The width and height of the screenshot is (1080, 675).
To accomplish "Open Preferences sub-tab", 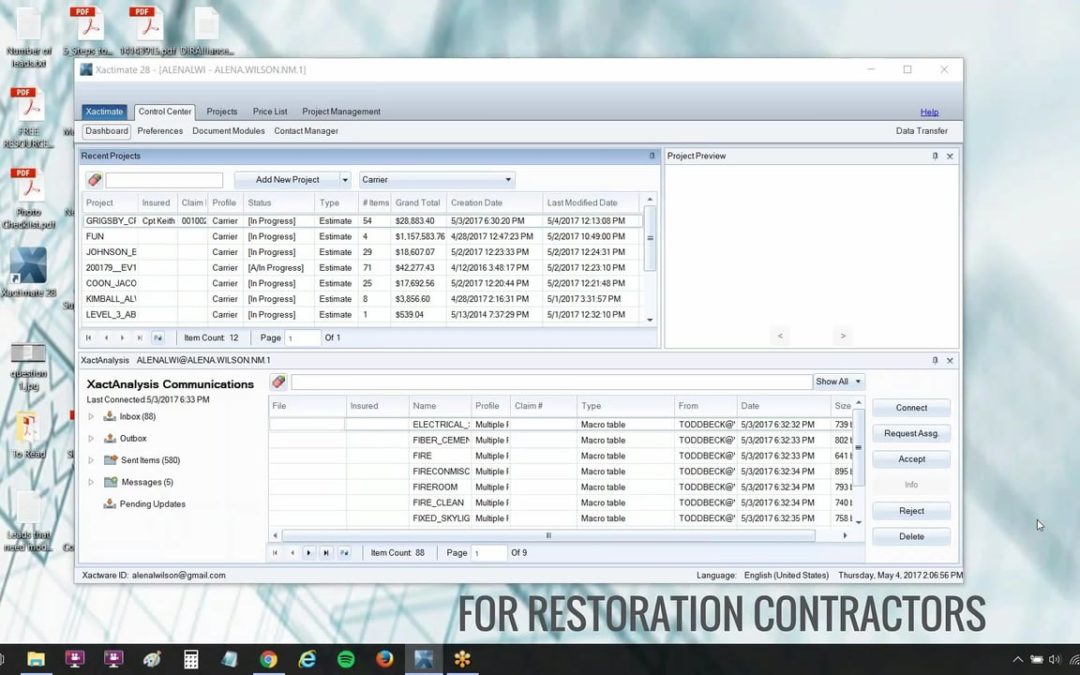I will [x=160, y=131].
